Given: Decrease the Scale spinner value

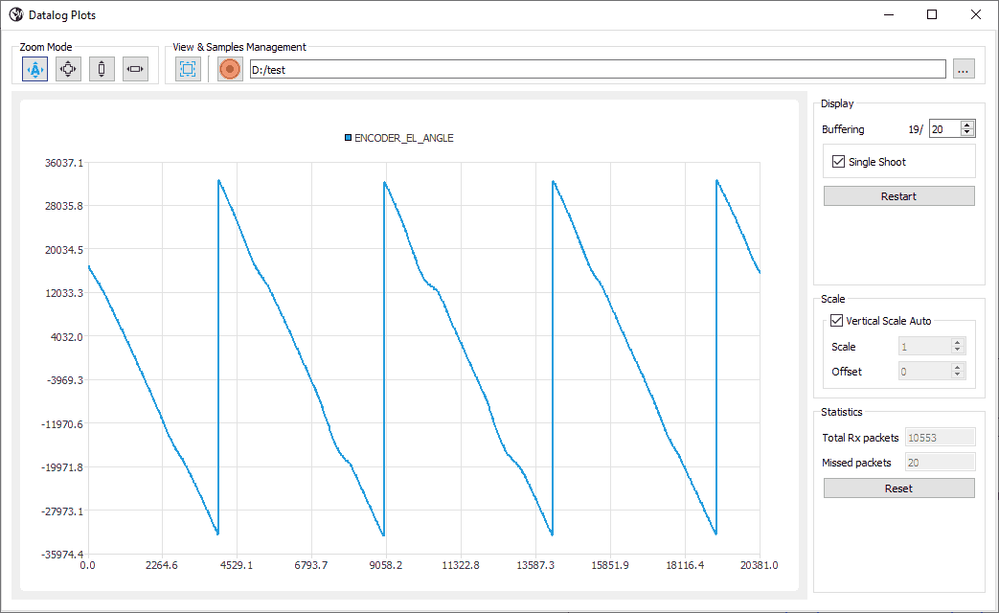Looking at the screenshot, I should coord(958,350).
